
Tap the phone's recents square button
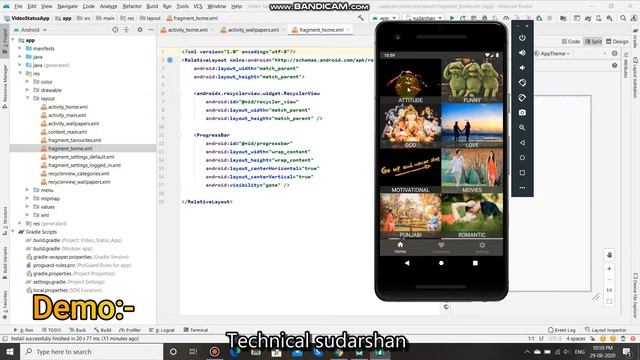(x=475, y=263)
